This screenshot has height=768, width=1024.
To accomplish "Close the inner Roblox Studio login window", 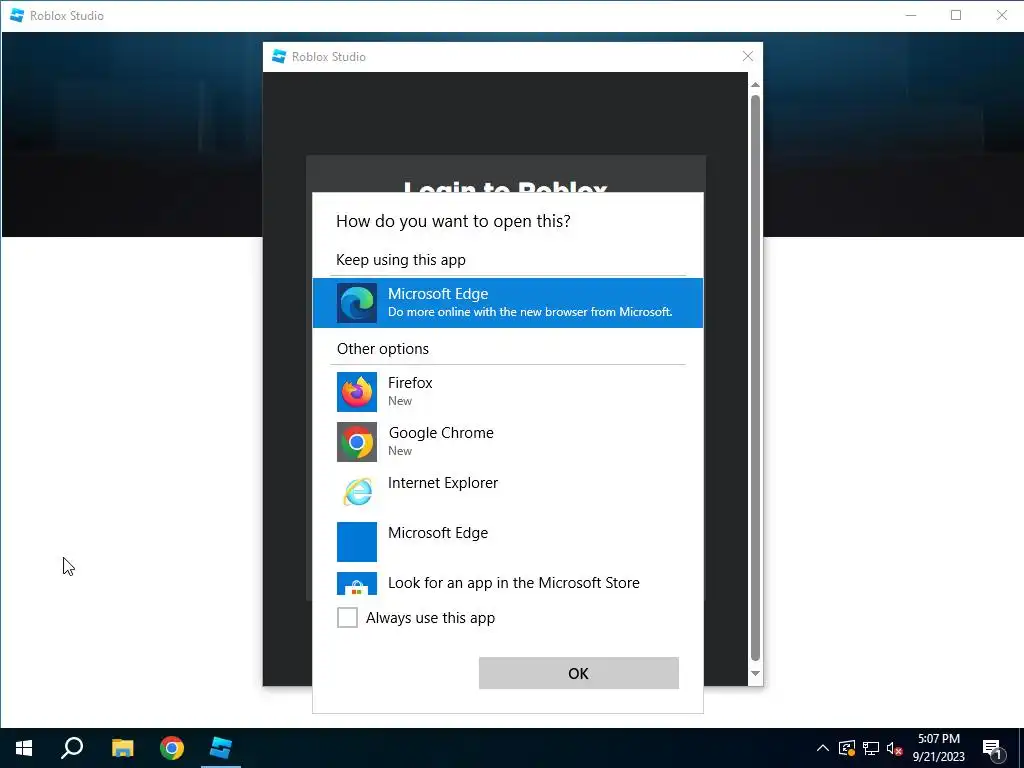I will click(748, 57).
